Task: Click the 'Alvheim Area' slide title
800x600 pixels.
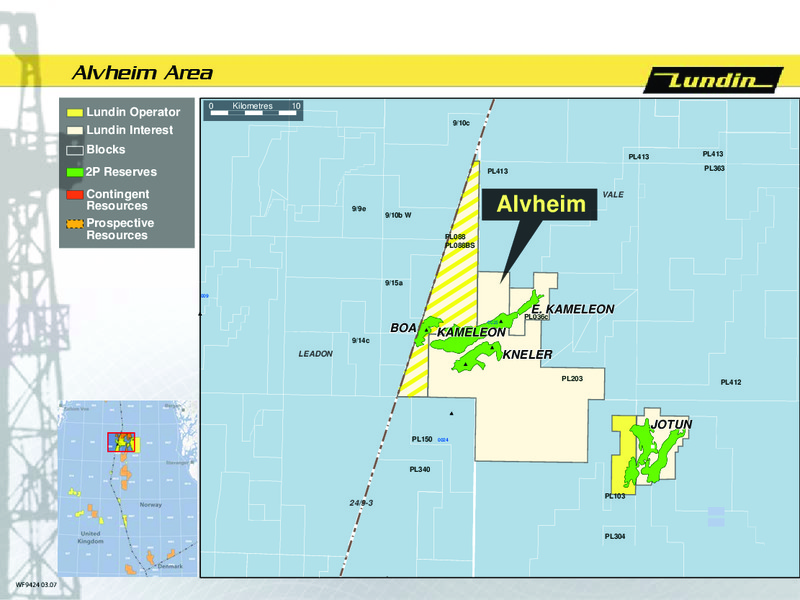Action: pos(142,73)
